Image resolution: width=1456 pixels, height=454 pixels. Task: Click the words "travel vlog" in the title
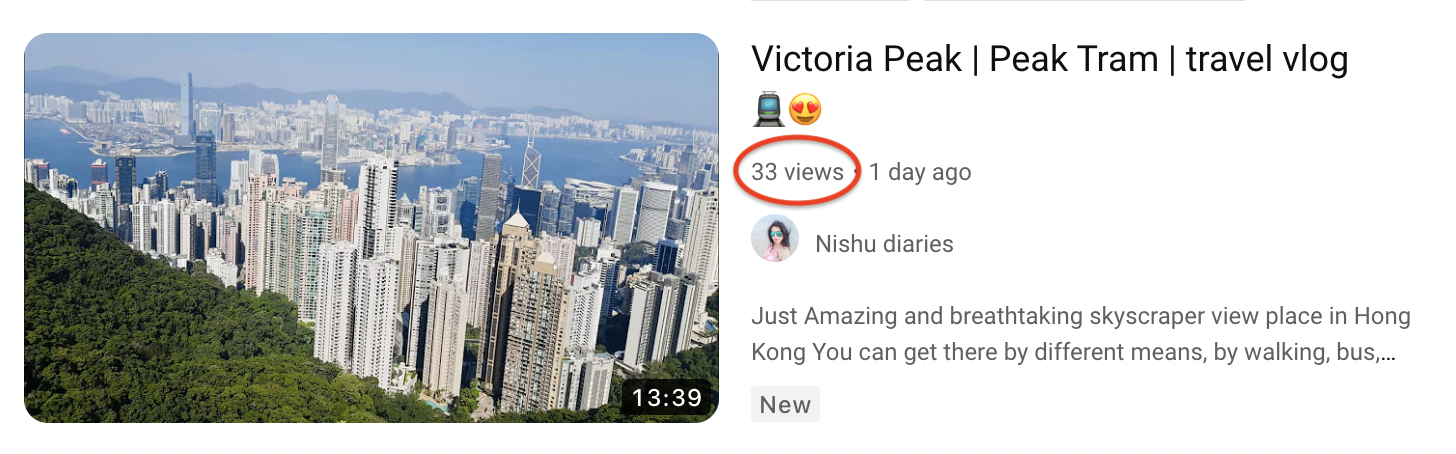1267,60
